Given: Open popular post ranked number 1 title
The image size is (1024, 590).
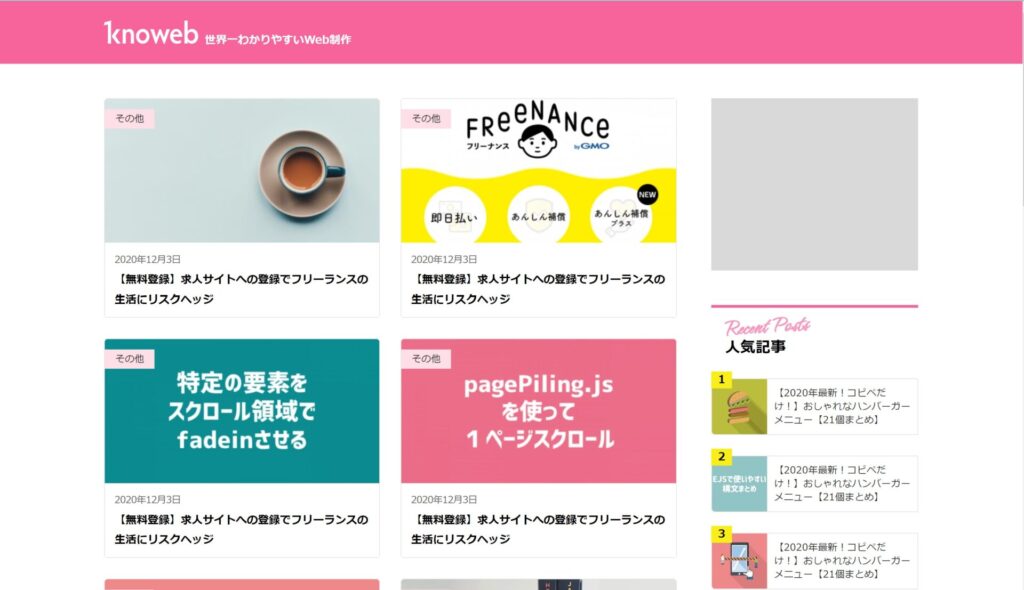Looking at the screenshot, I should pyautogui.click(x=842, y=406).
